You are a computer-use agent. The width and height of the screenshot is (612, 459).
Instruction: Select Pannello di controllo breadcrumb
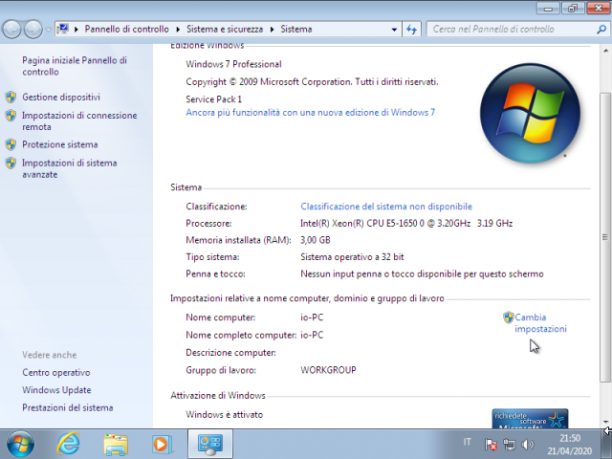[x=126, y=29]
